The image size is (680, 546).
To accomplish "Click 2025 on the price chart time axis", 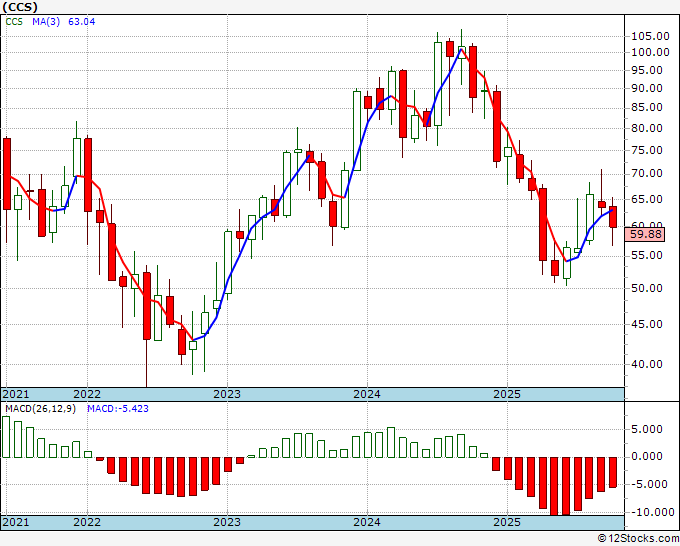I will coord(507,394).
